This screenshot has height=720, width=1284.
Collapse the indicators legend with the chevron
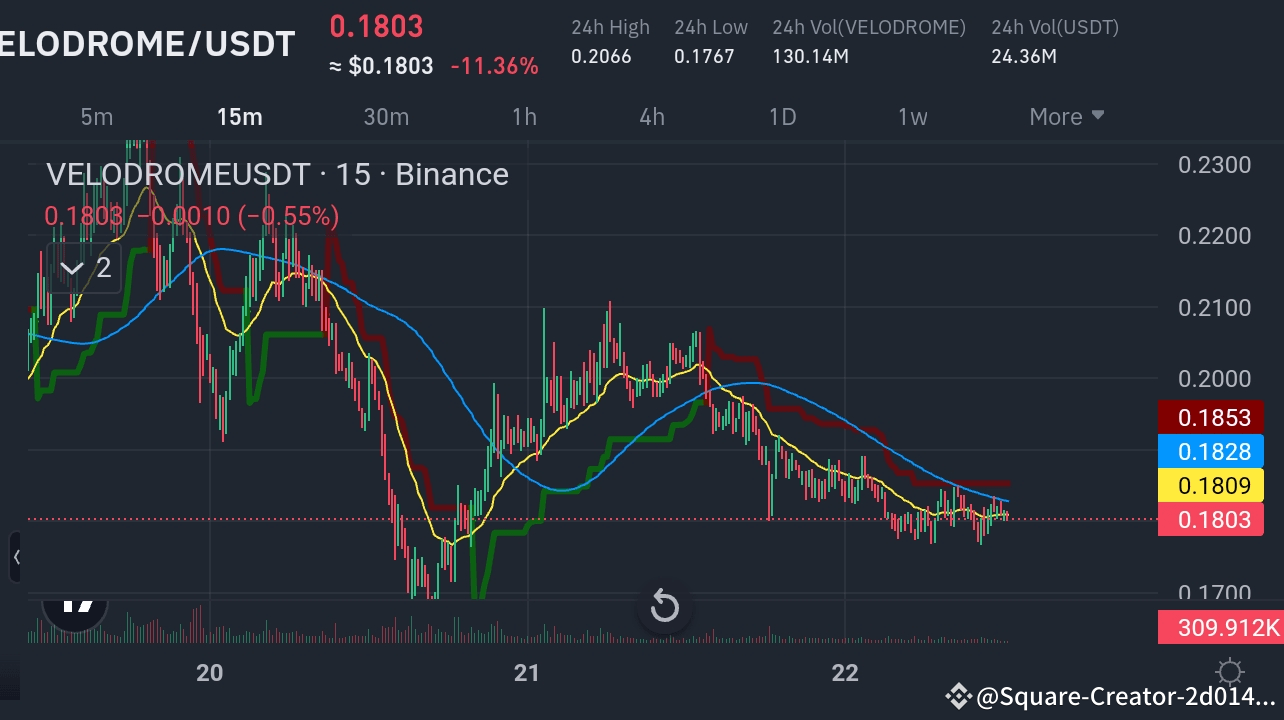coord(70,267)
